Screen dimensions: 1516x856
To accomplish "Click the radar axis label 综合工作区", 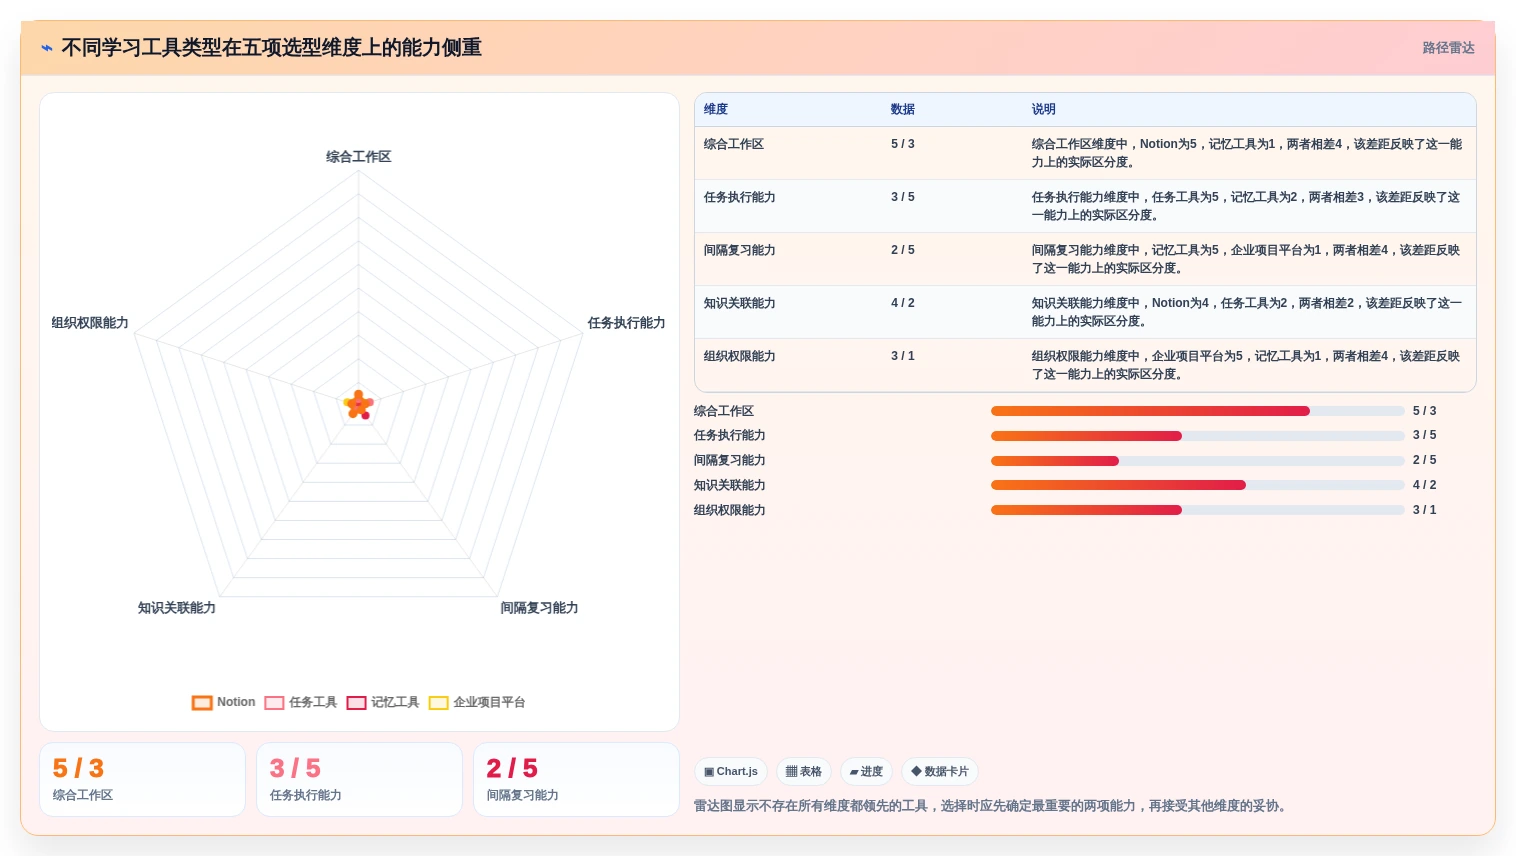I will (358, 157).
